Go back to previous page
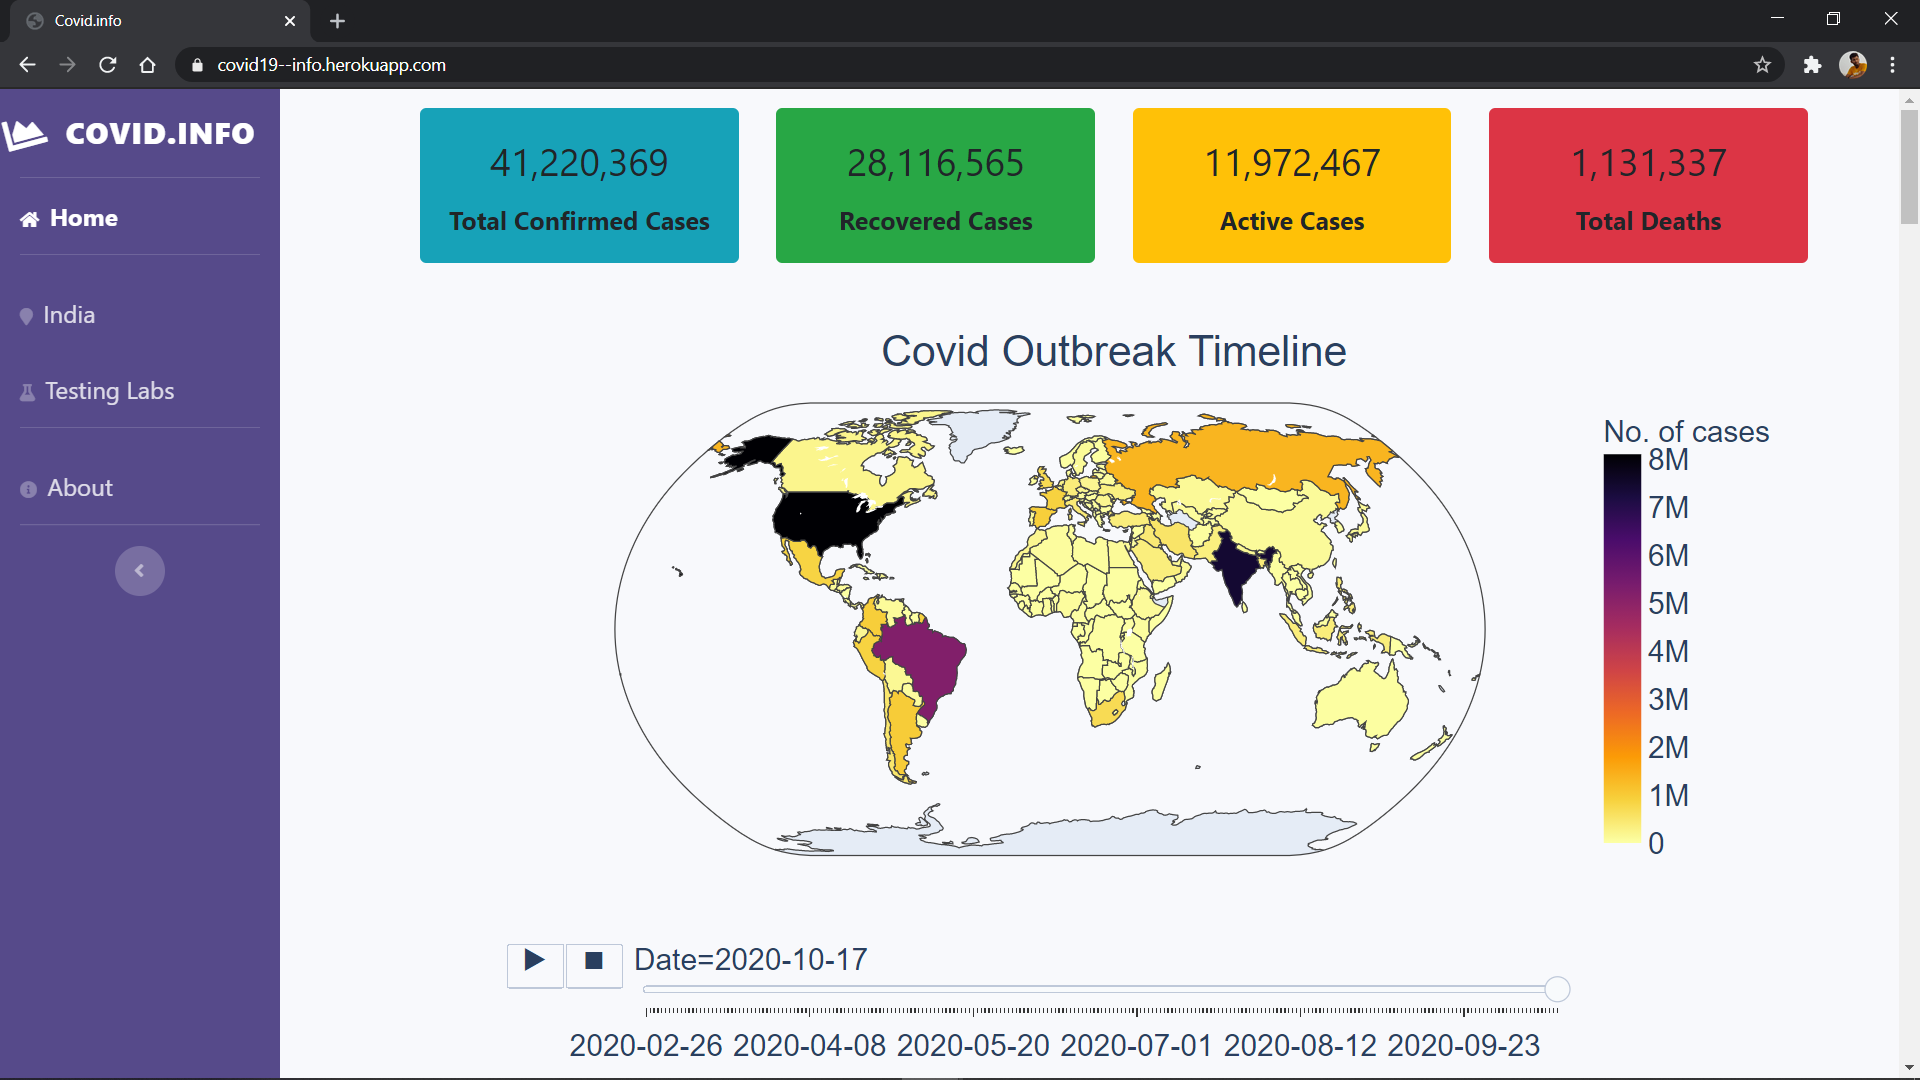 (27, 65)
